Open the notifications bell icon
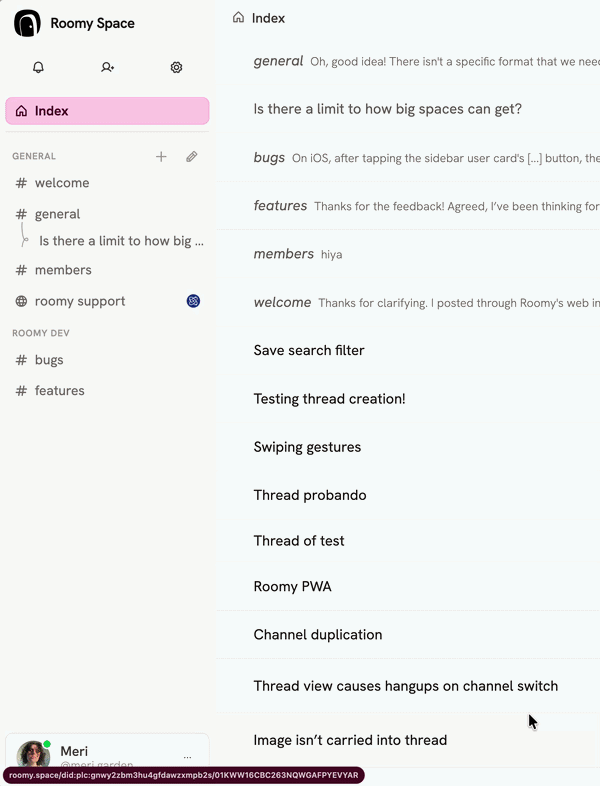 coord(38,67)
